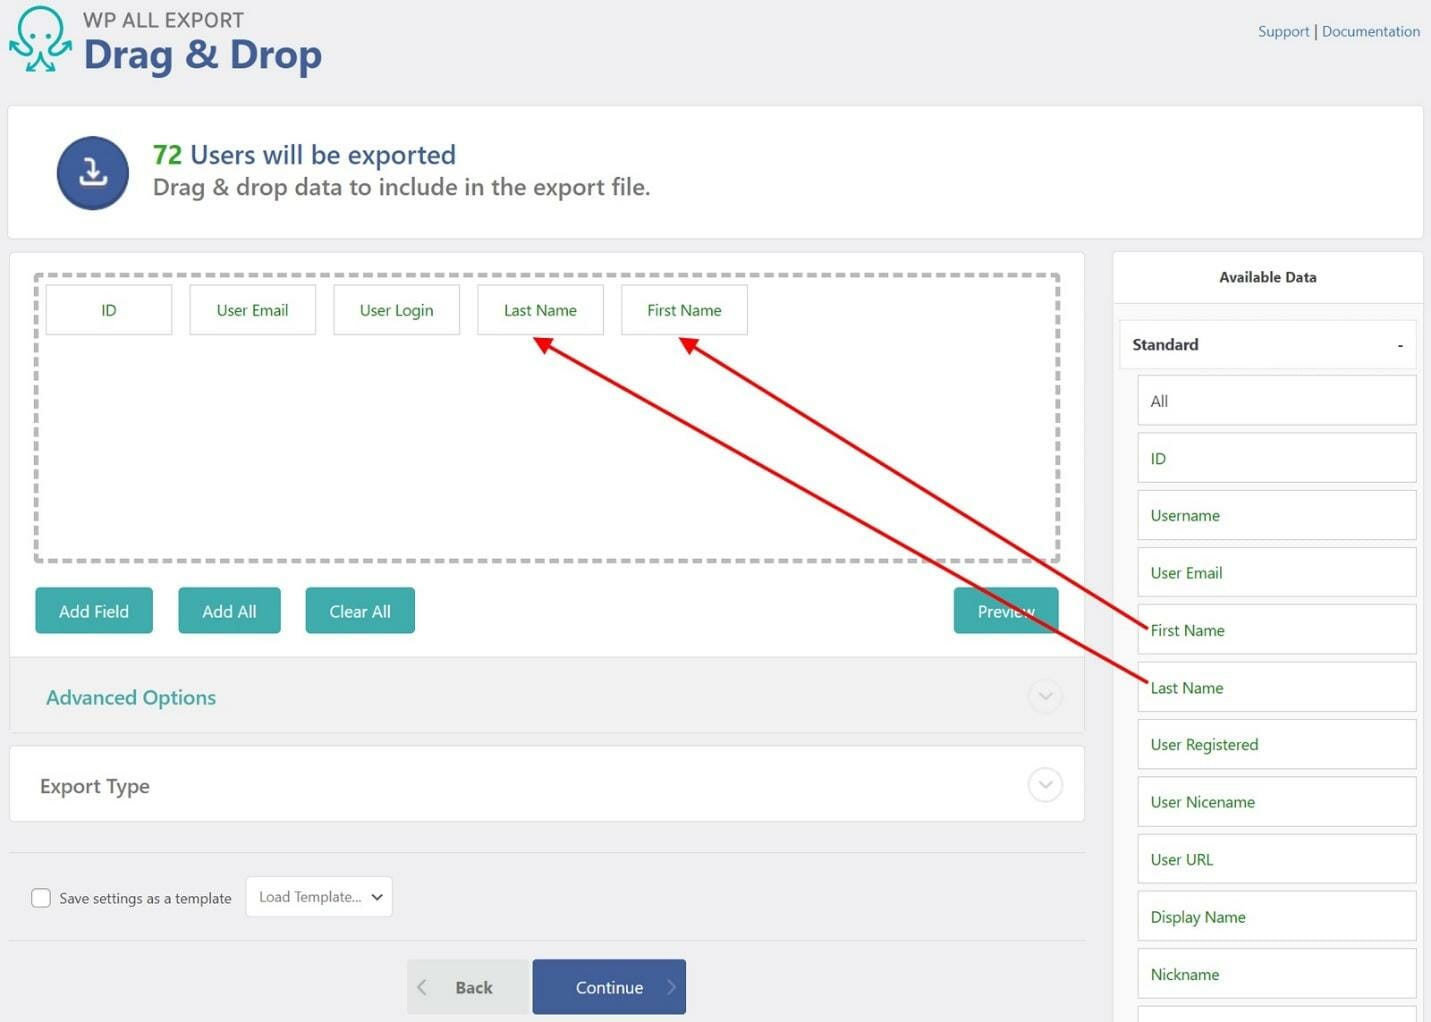
Task: Click All in Available Data list
Action: click(1277, 401)
